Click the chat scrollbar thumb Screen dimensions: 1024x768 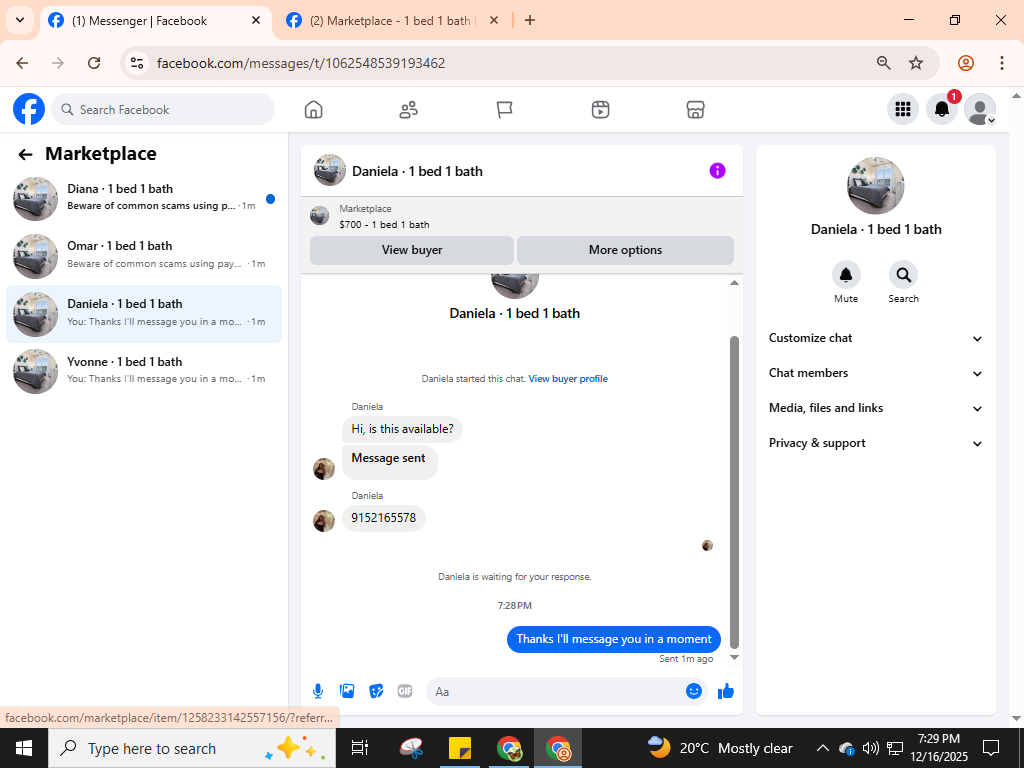coord(734,492)
